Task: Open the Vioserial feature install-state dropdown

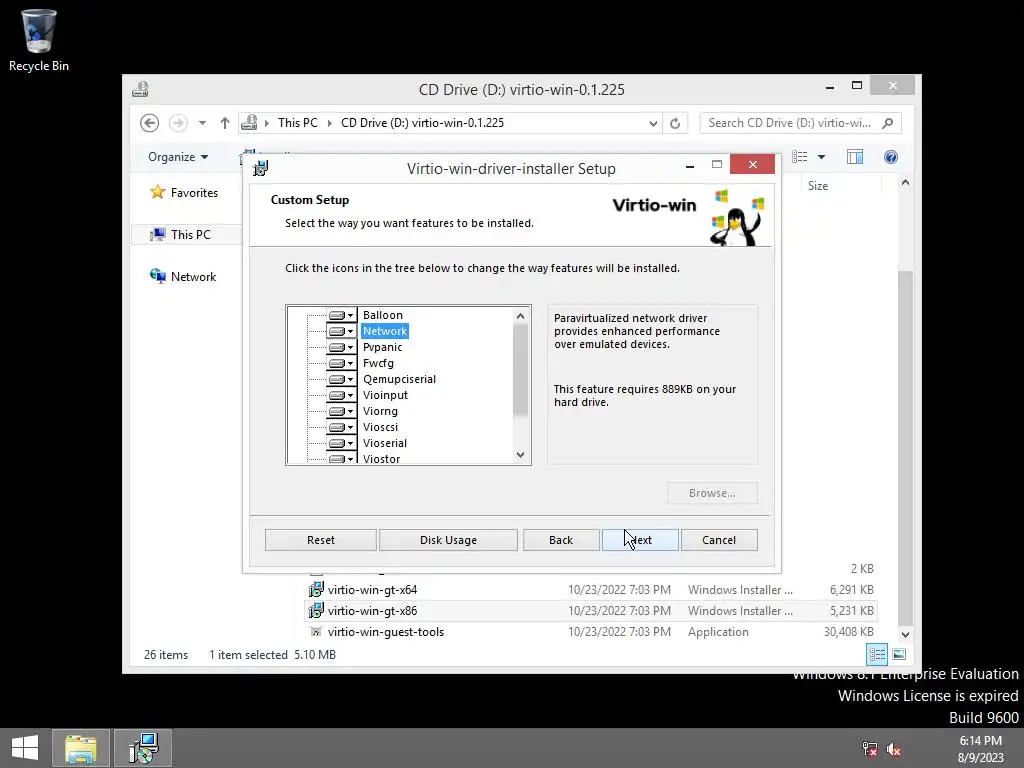Action: point(342,443)
